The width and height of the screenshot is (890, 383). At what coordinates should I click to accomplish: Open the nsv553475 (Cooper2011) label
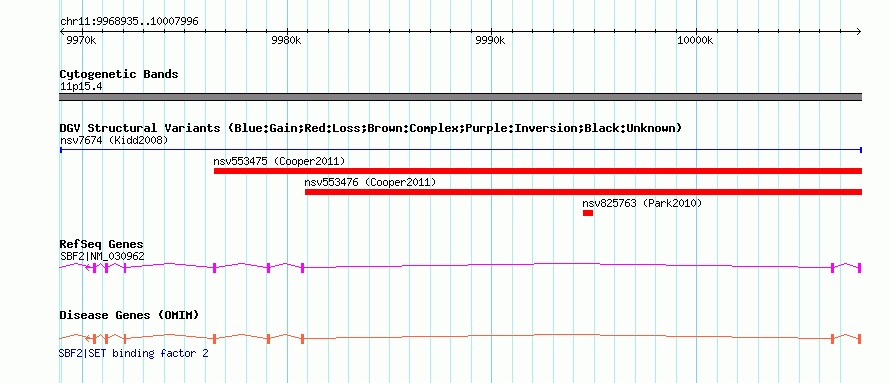[279, 161]
